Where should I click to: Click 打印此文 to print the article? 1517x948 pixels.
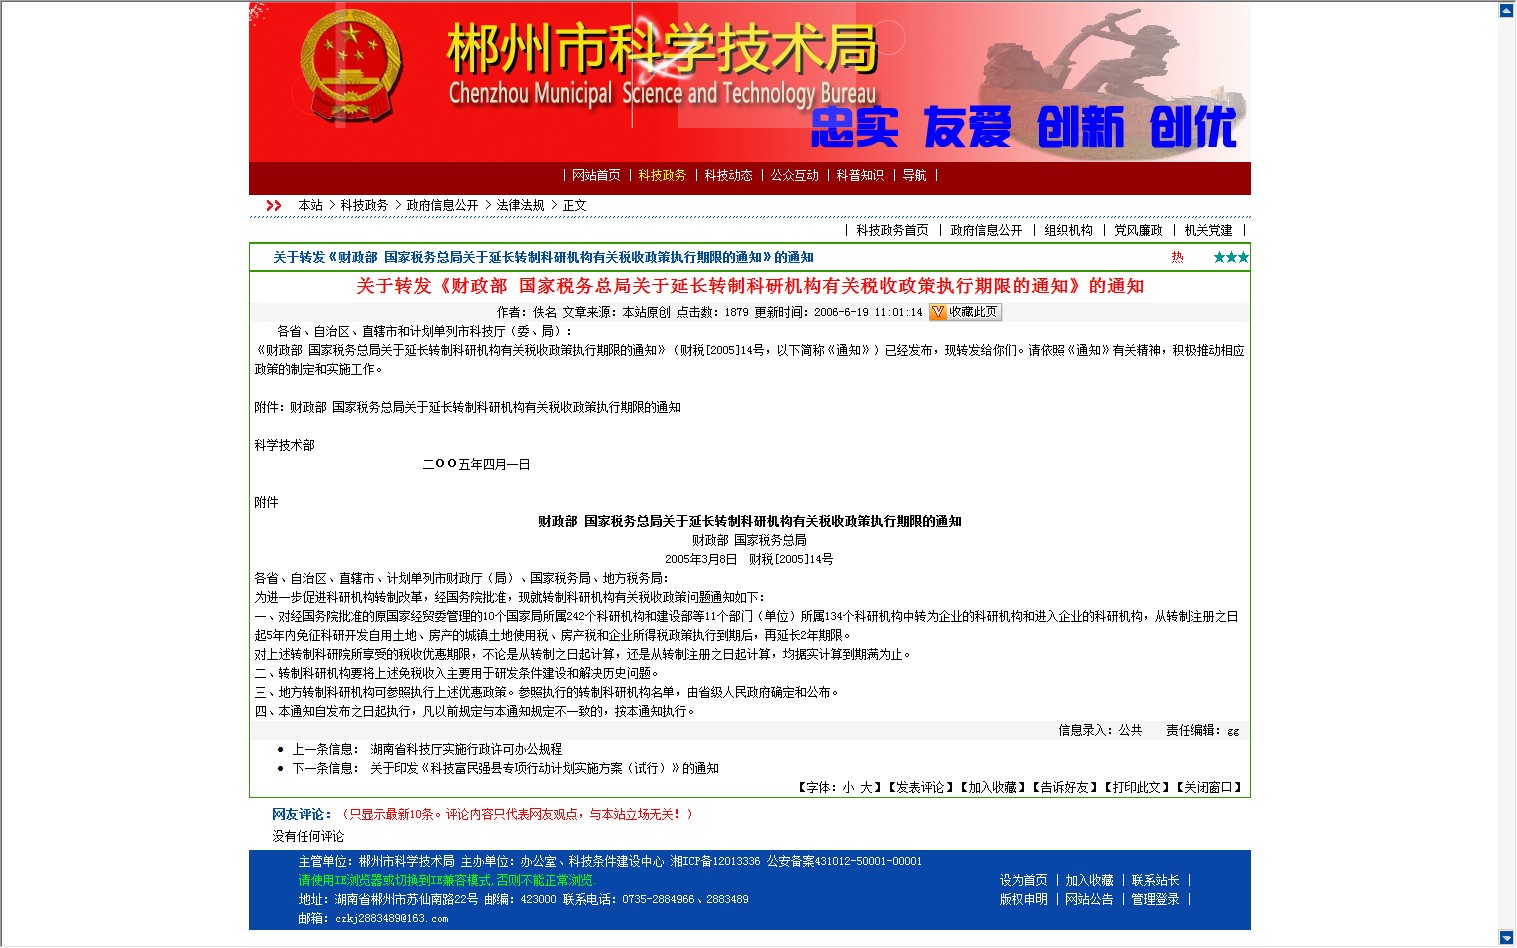[1136, 787]
